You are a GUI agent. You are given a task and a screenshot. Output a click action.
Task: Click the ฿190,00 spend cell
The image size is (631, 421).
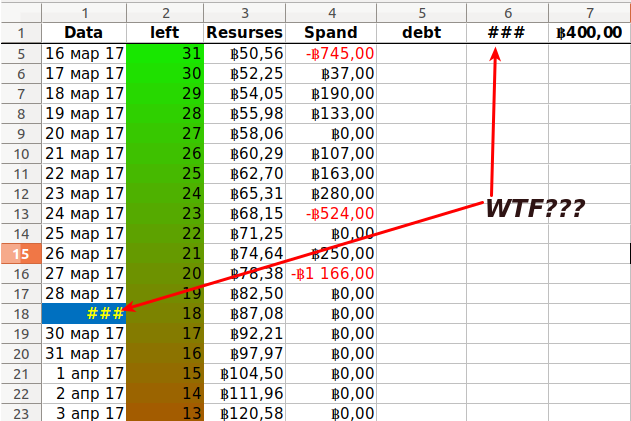click(331, 93)
